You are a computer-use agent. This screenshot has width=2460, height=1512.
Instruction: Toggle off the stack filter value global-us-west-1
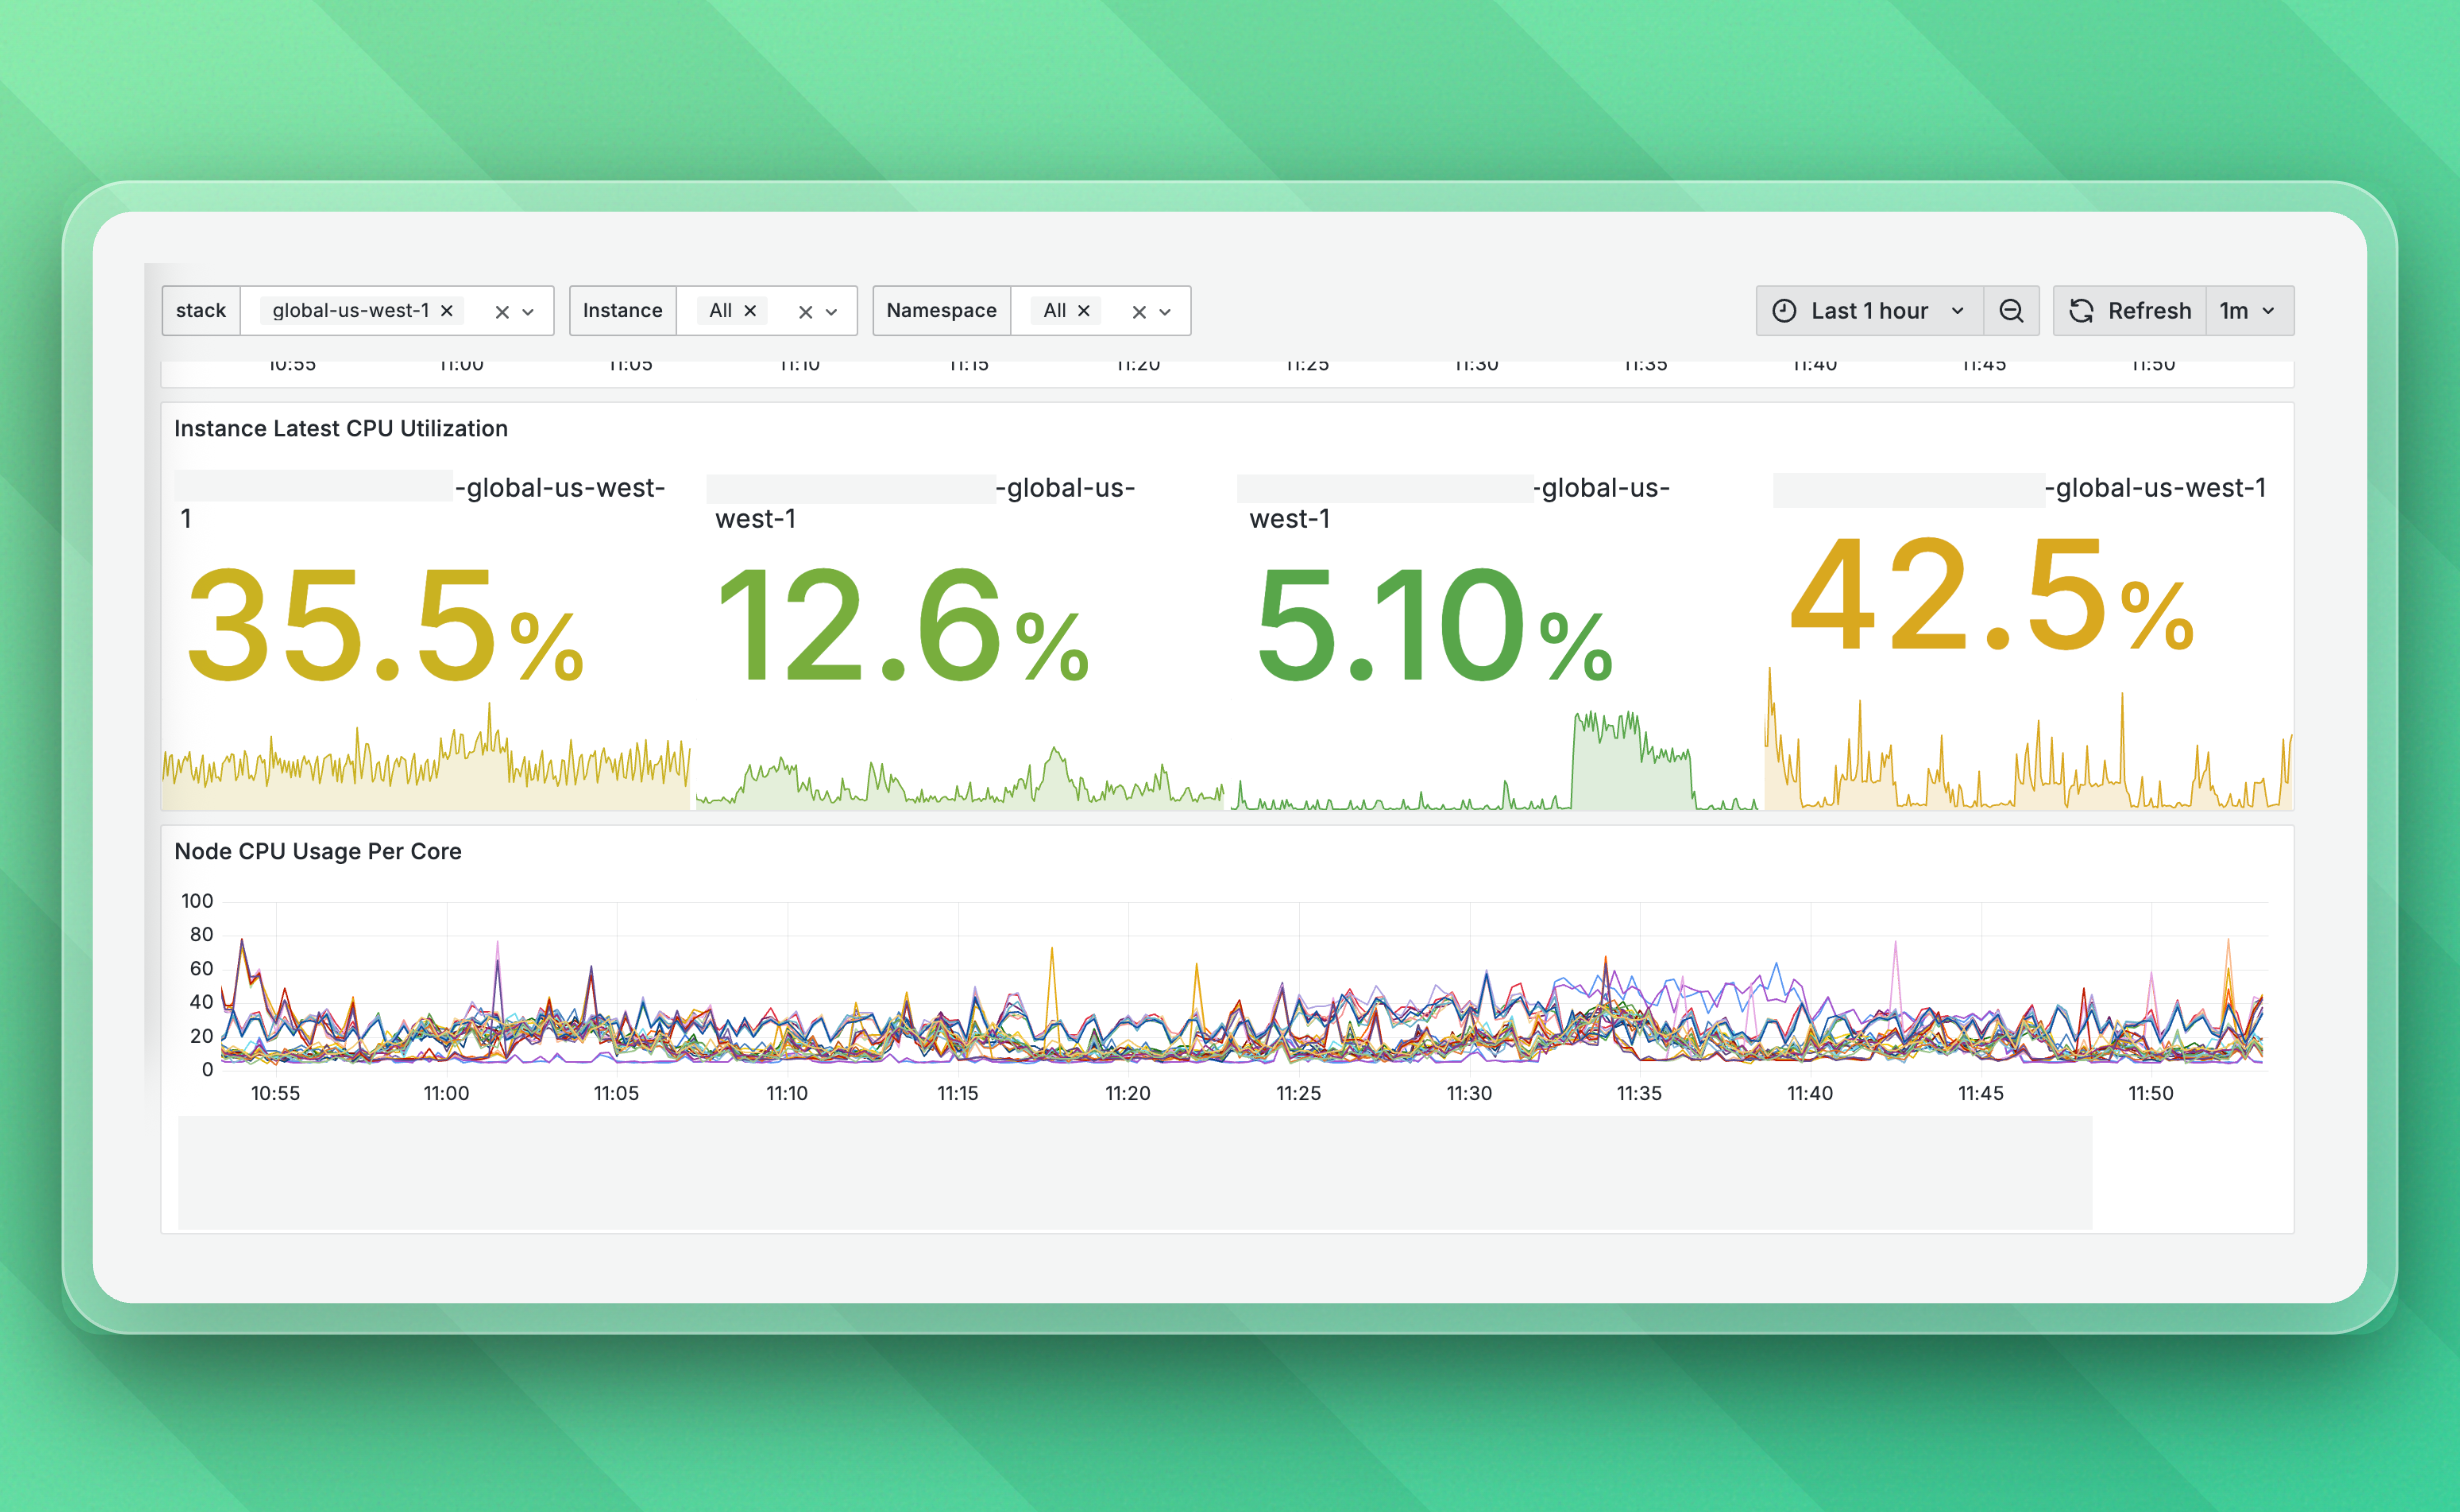click(x=447, y=310)
